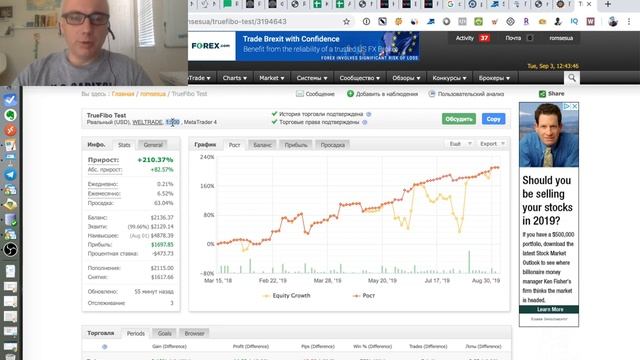
Task: Bookmark this page with the star icon
Action: click(x=346, y=22)
